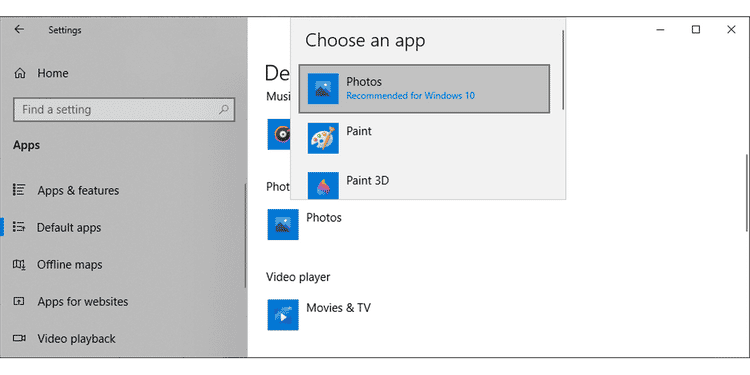Change the Movies & TV default video player

pos(319,315)
